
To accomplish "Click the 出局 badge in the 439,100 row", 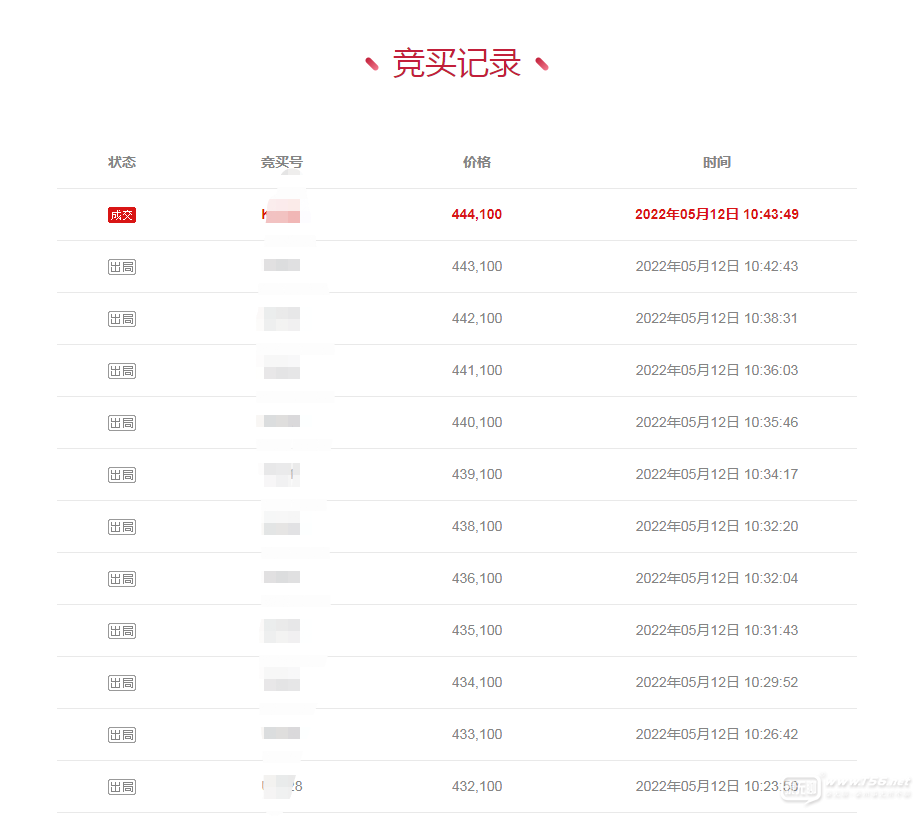I will click(122, 475).
